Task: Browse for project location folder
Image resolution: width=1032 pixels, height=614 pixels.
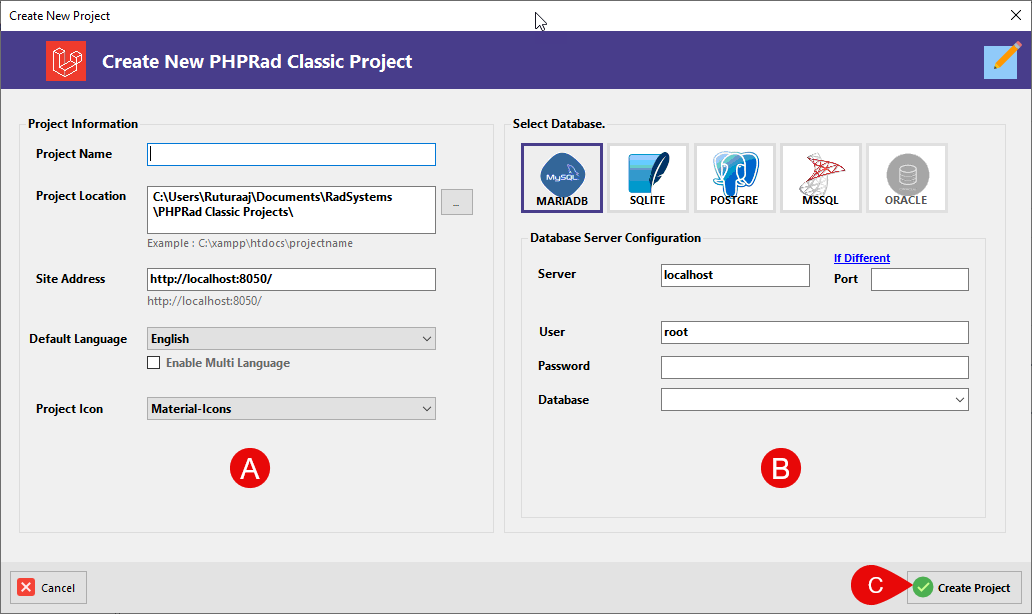Action: click(457, 202)
